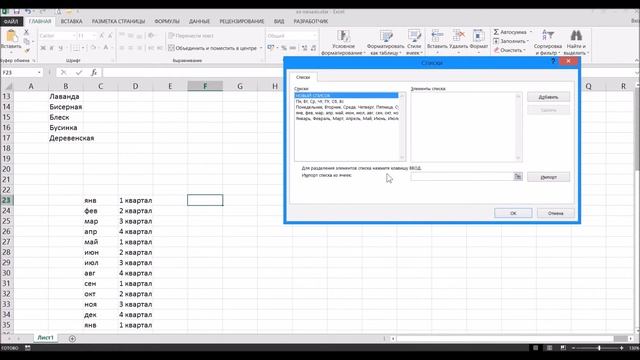Click the Cut scissors icon
640x360 pixels.
click(27, 32)
